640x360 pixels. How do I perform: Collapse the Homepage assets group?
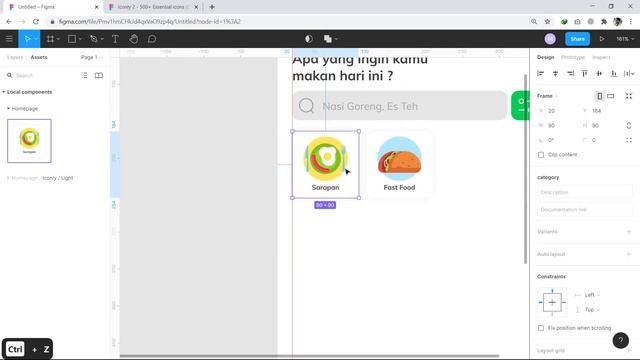coord(8,109)
